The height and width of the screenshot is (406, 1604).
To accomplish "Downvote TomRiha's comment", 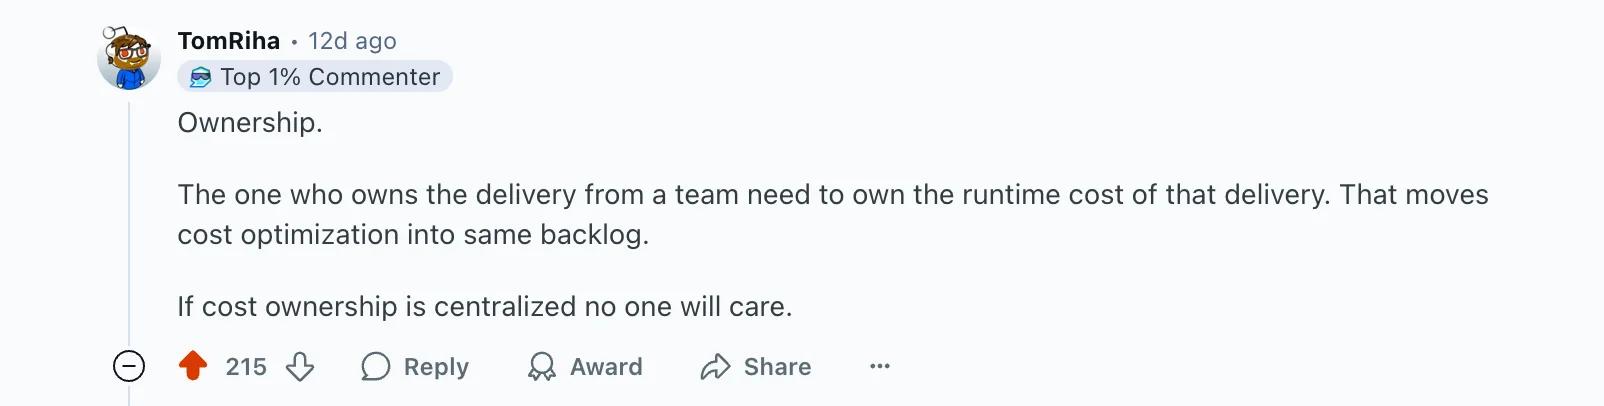I will point(300,367).
